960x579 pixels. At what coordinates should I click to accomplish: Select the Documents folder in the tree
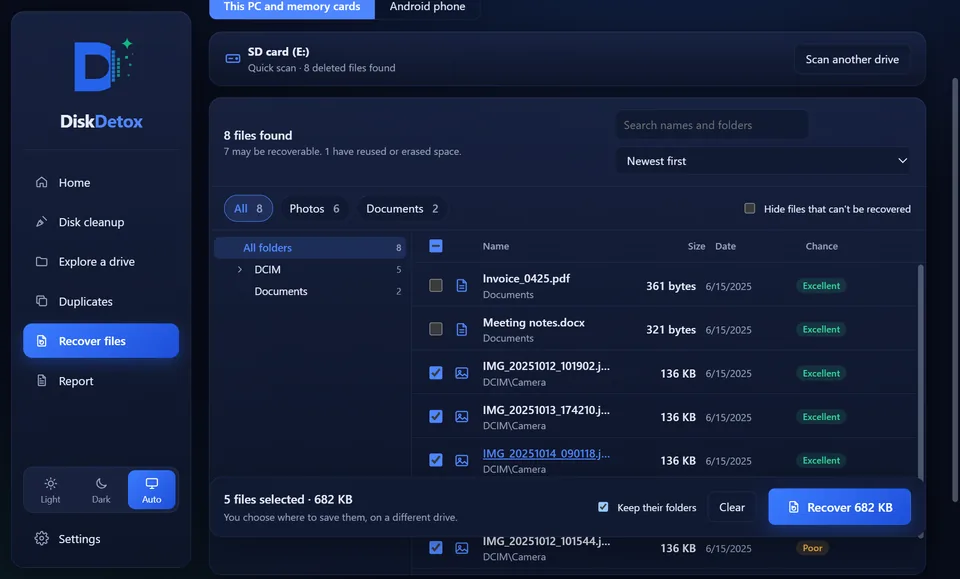coord(310,291)
